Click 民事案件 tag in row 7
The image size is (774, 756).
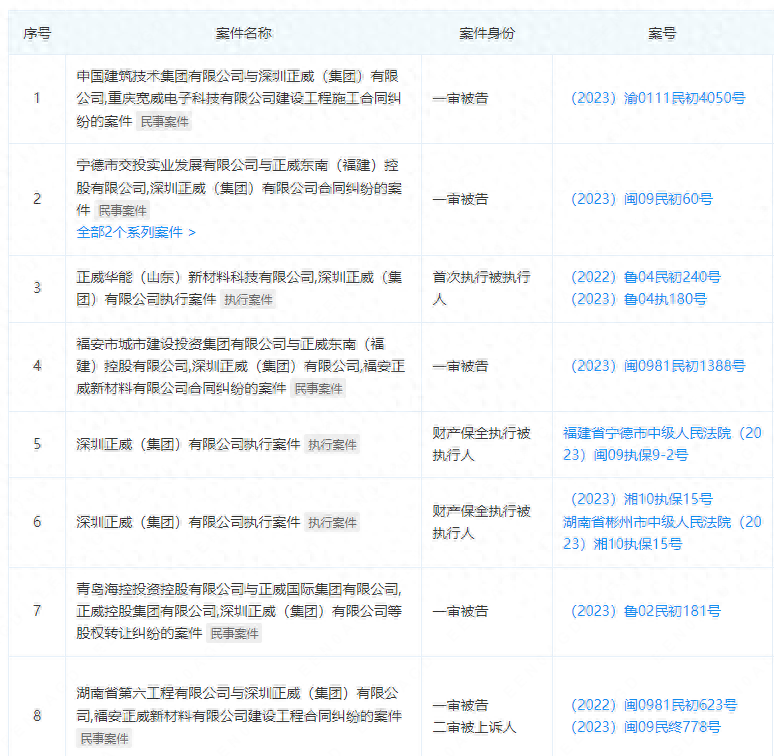tap(234, 634)
